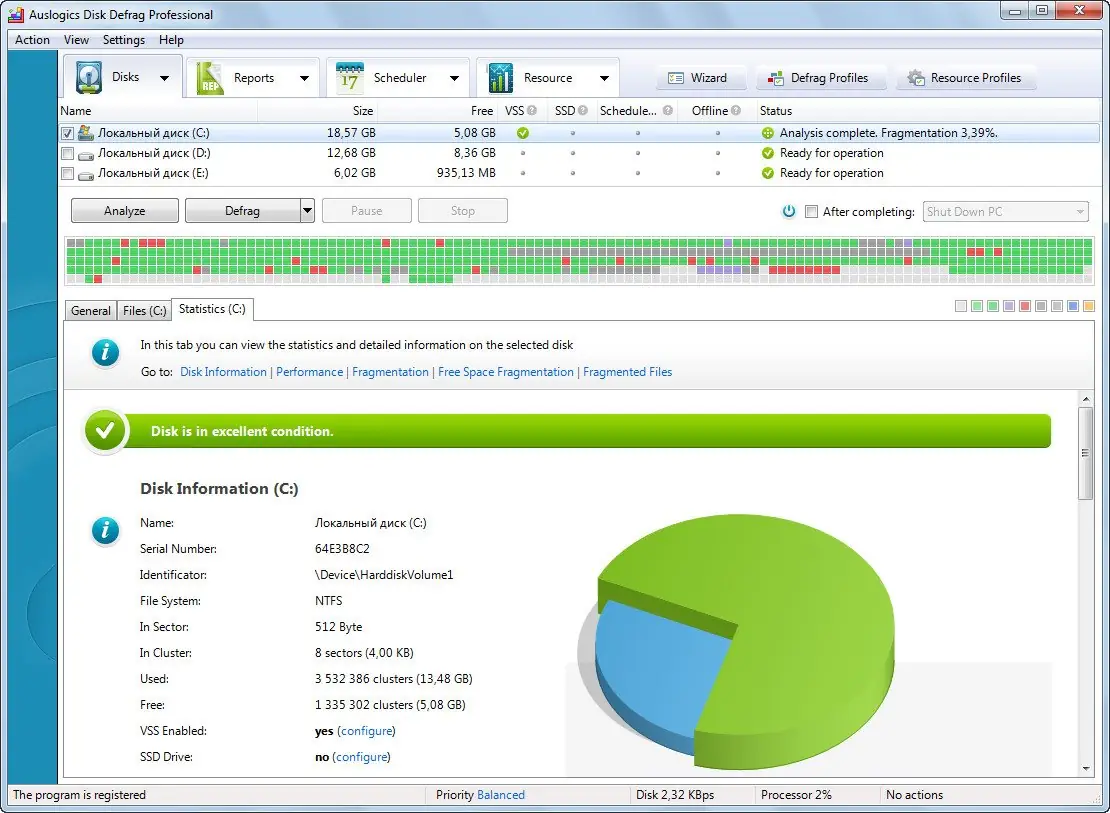Click the VSS column help icon
Image resolution: width=1110 pixels, height=813 pixels.
(532, 110)
